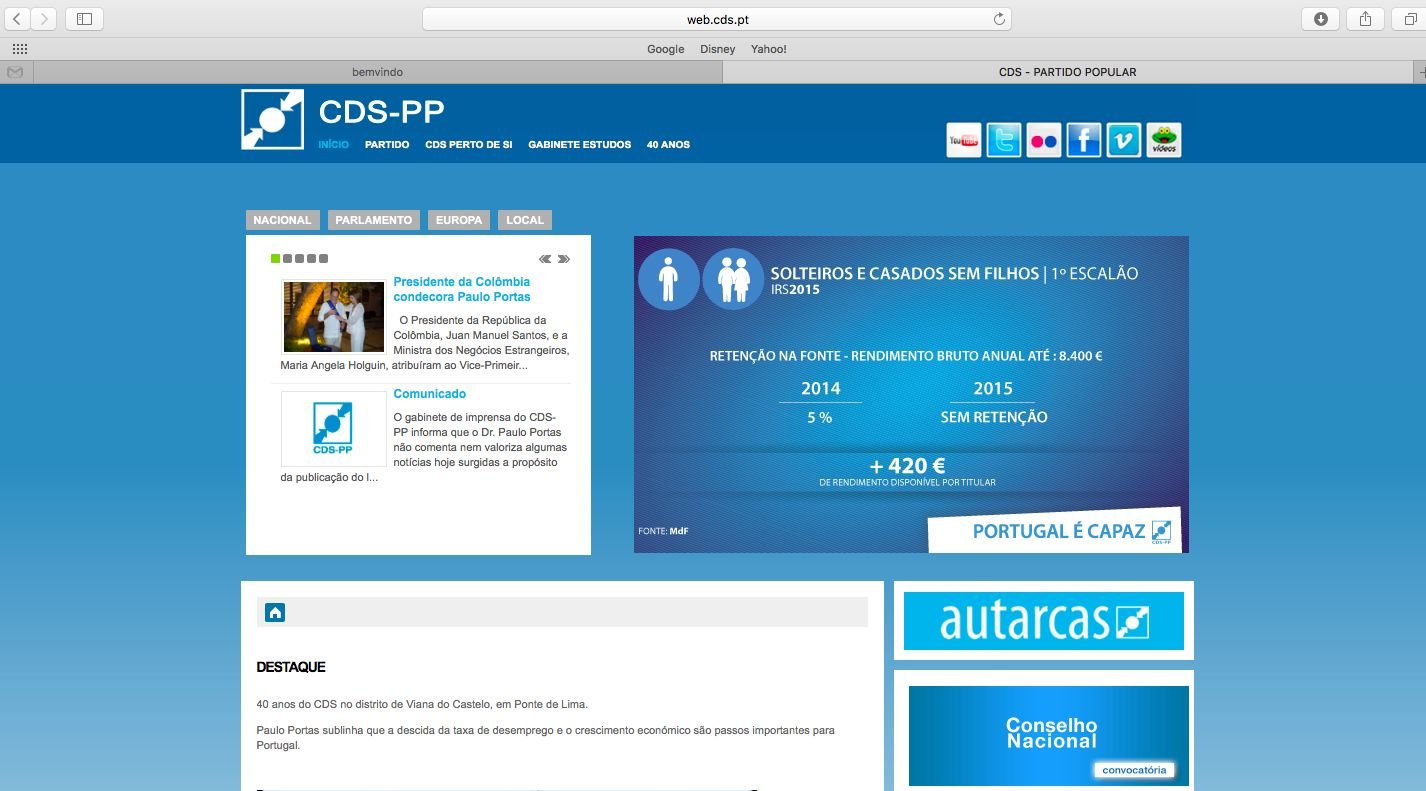Image resolution: width=1426 pixels, height=791 pixels.
Task: Open the YouTube social icon
Action: pos(964,141)
